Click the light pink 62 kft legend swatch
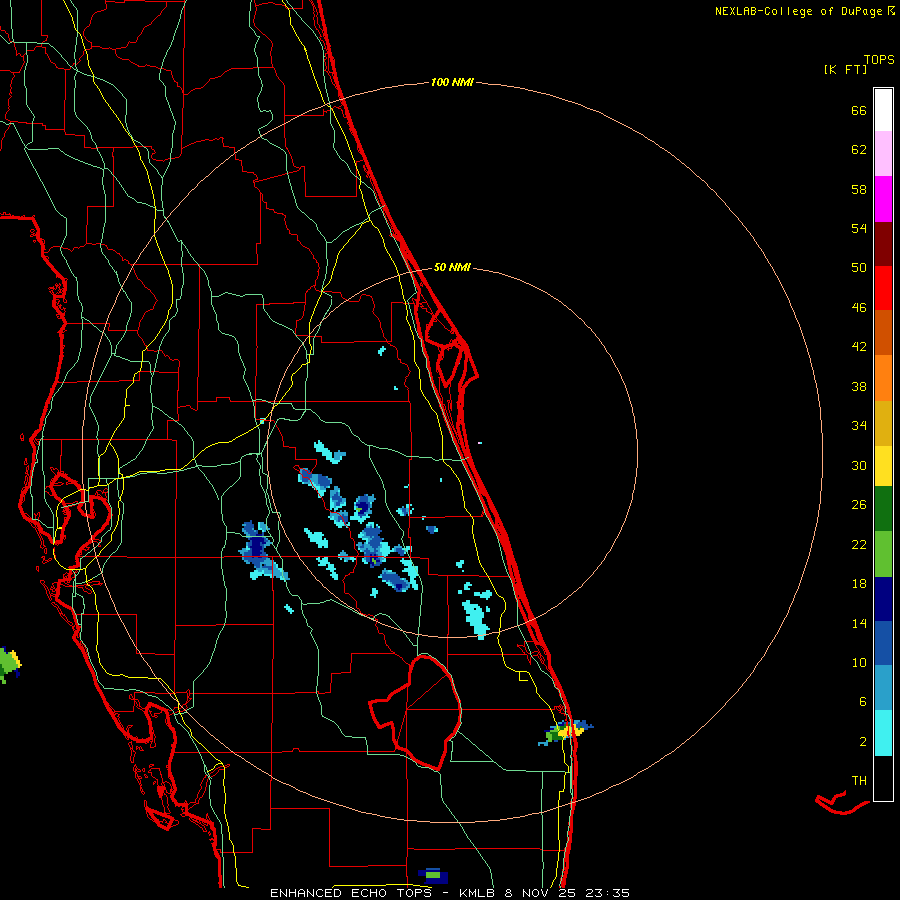Image resolution: width=900 pixels, height=900 pixels. click(x=883, y=154)
